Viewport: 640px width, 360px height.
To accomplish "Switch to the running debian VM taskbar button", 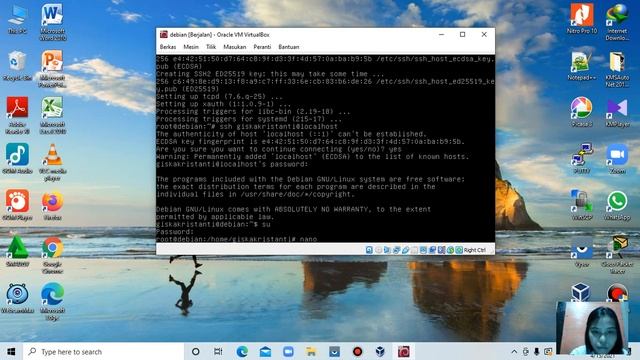I will 404,351.
